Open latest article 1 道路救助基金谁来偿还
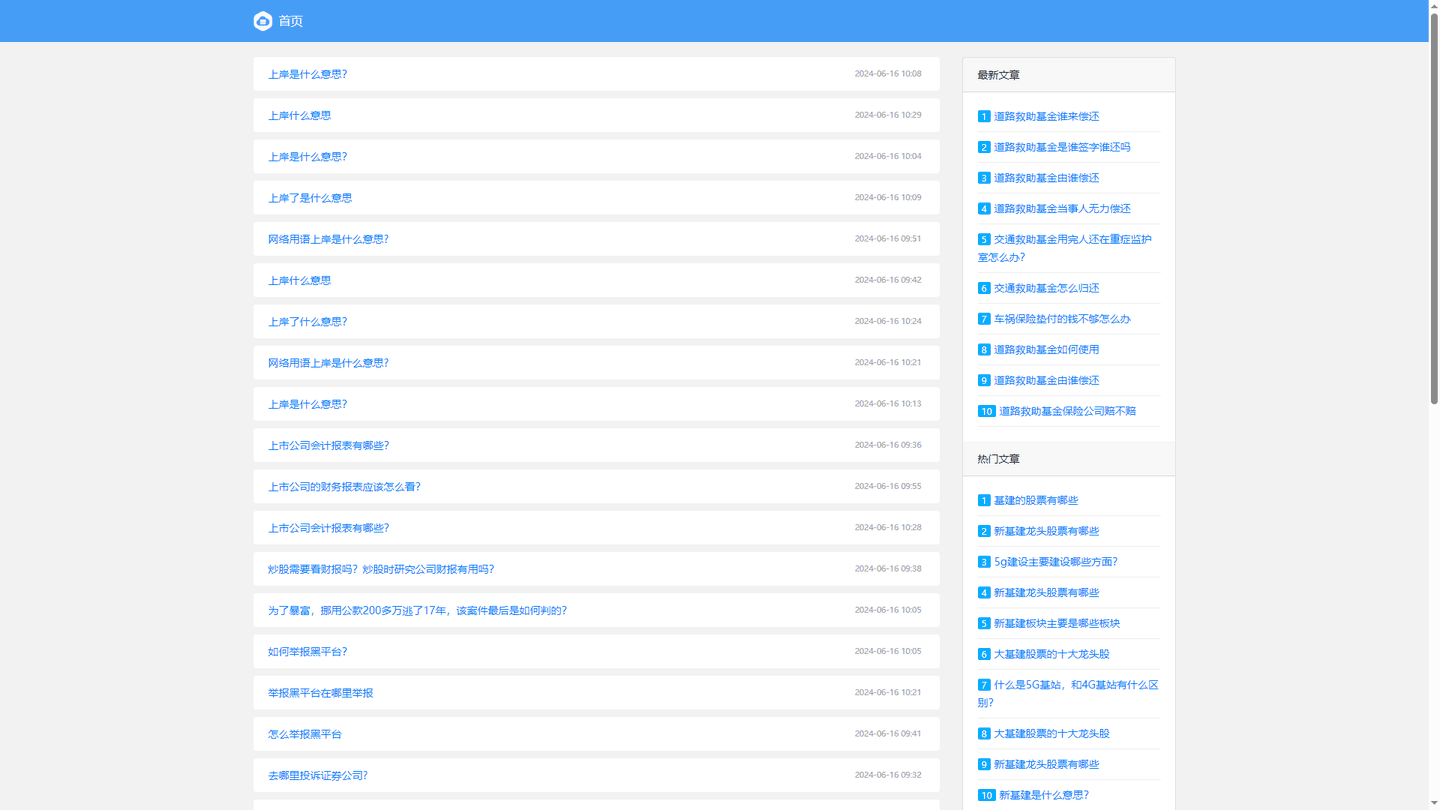 [1046, 116]
